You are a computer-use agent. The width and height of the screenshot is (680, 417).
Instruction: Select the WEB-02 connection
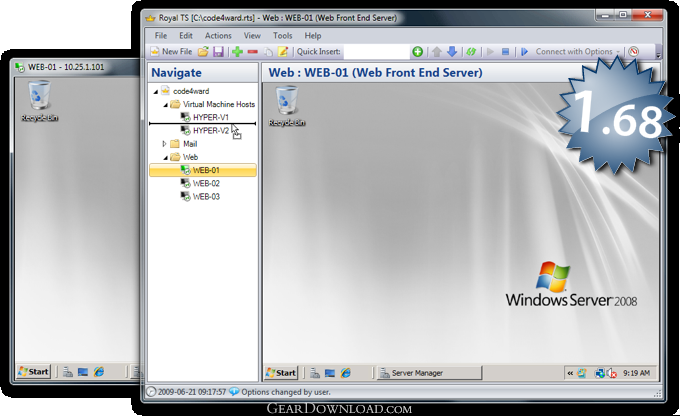206,183
